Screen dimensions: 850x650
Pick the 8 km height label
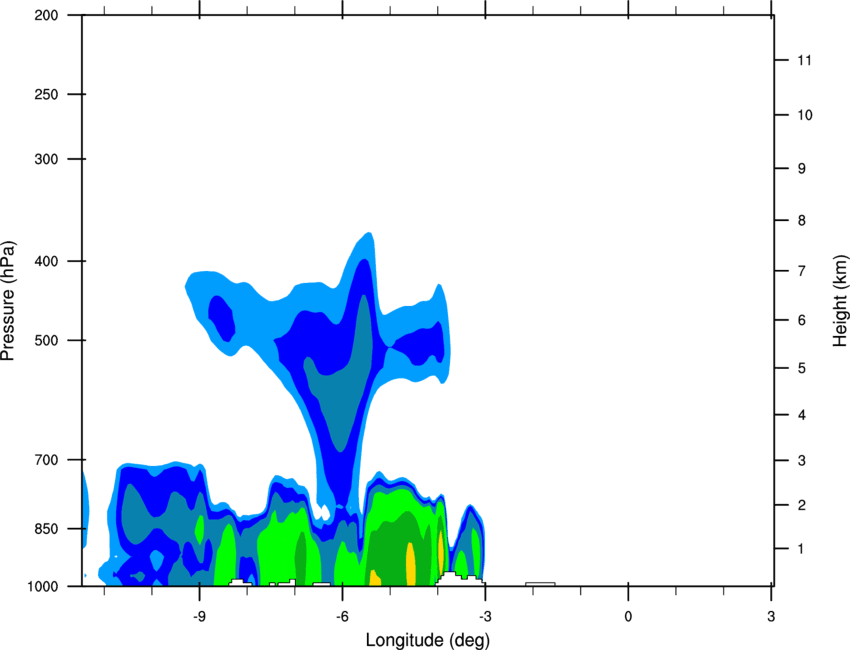[801, 221]
